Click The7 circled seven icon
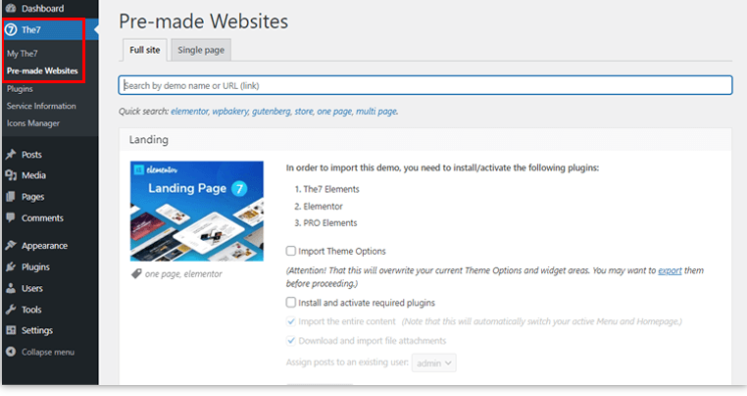 pyautogui.click(x=11, y=30)
